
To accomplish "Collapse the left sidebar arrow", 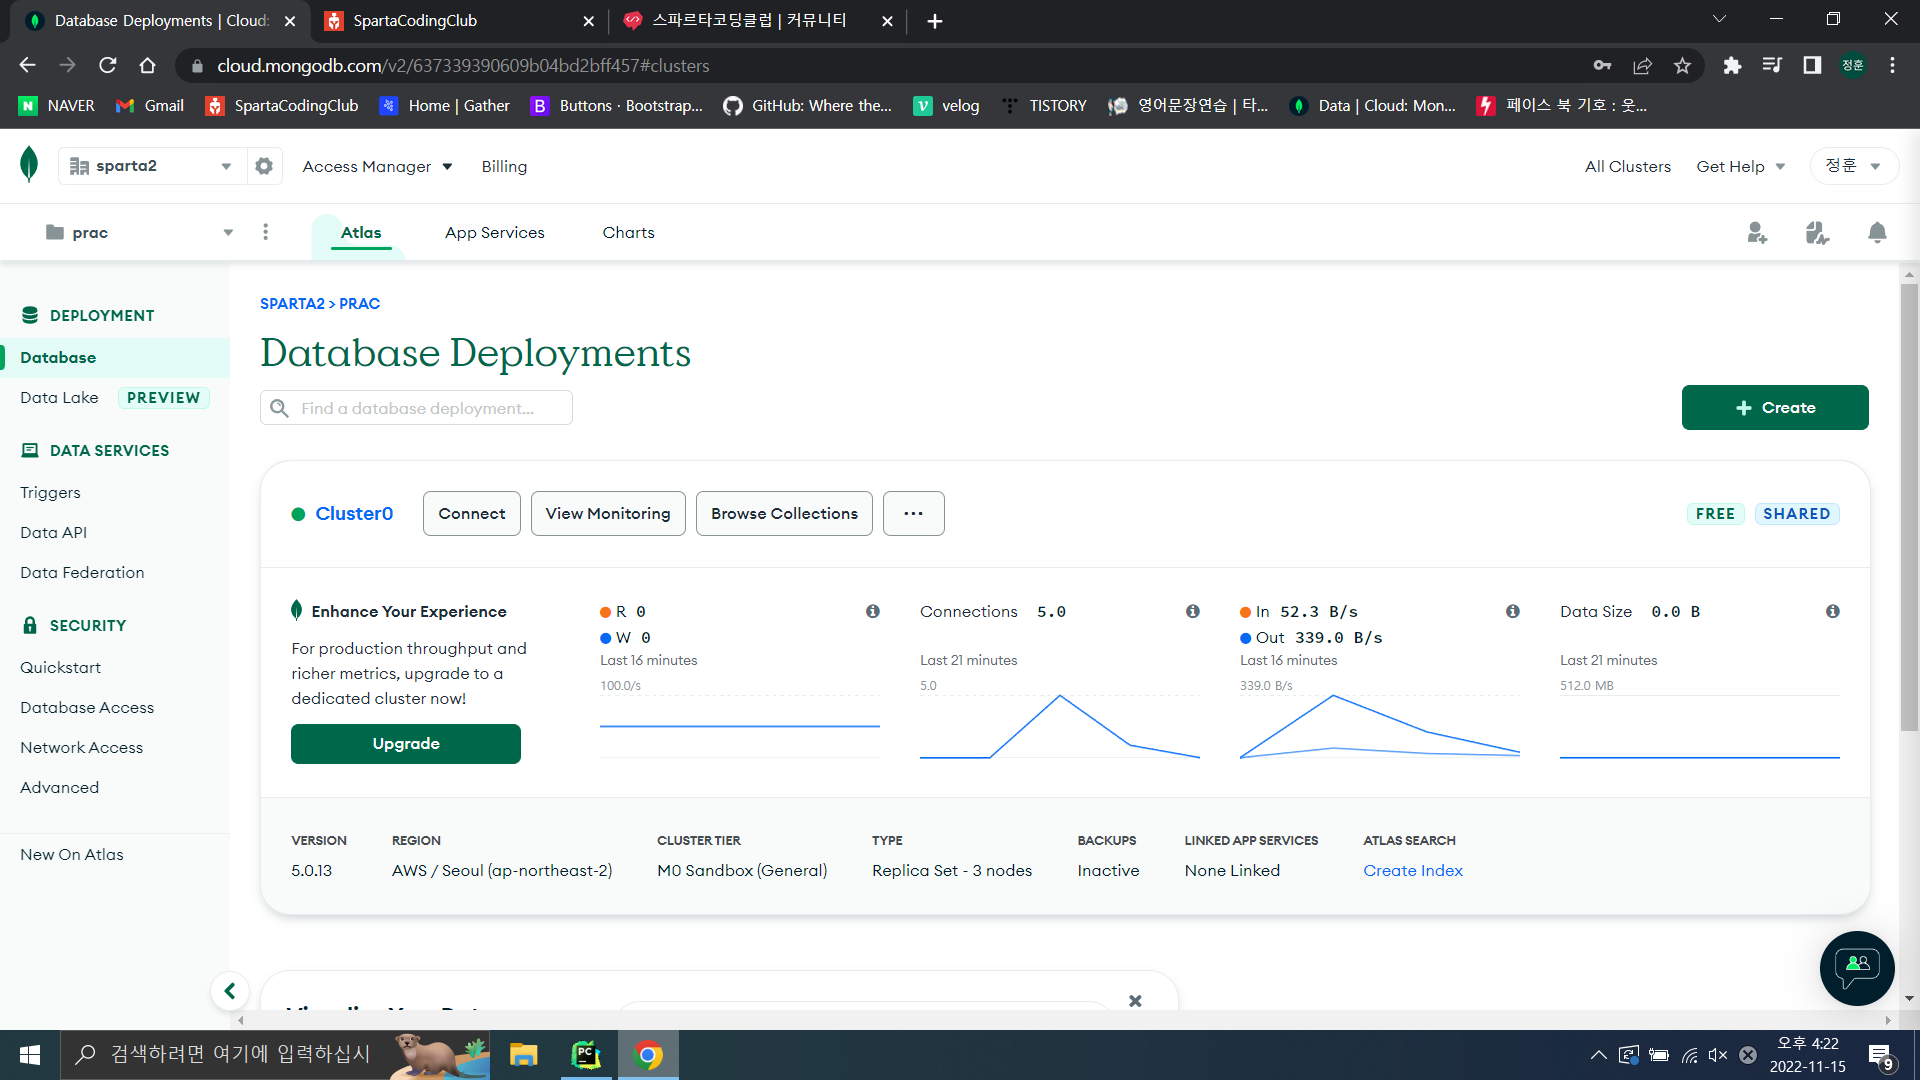I will point(229,991).
